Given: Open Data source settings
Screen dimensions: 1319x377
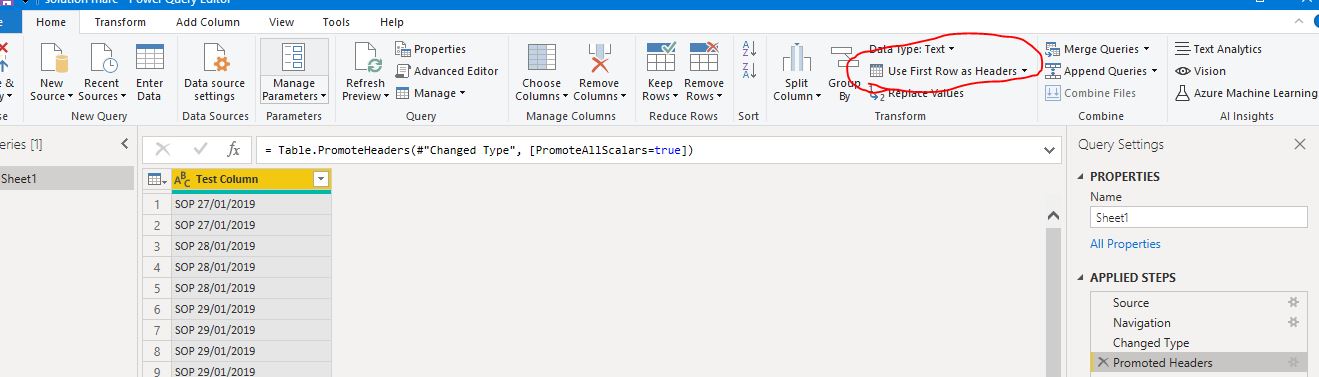Looking at the screenshot, I should coord(214,73).
